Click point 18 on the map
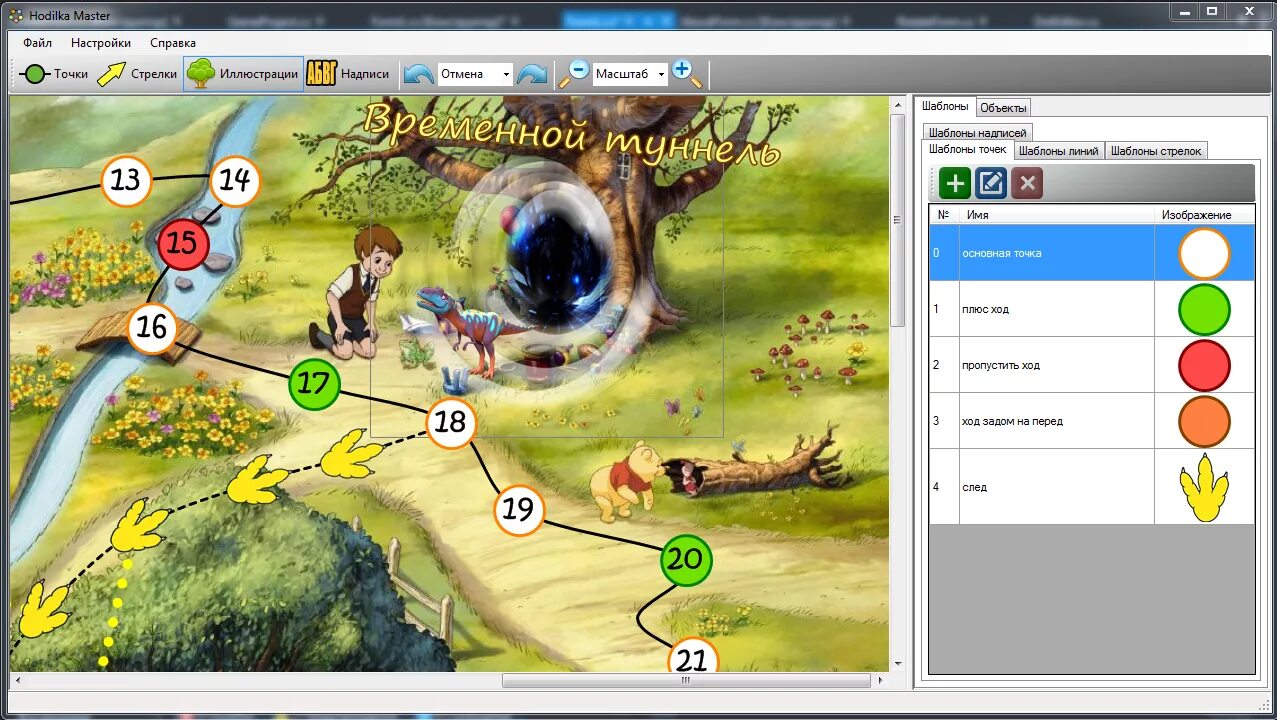 [451, 422]
